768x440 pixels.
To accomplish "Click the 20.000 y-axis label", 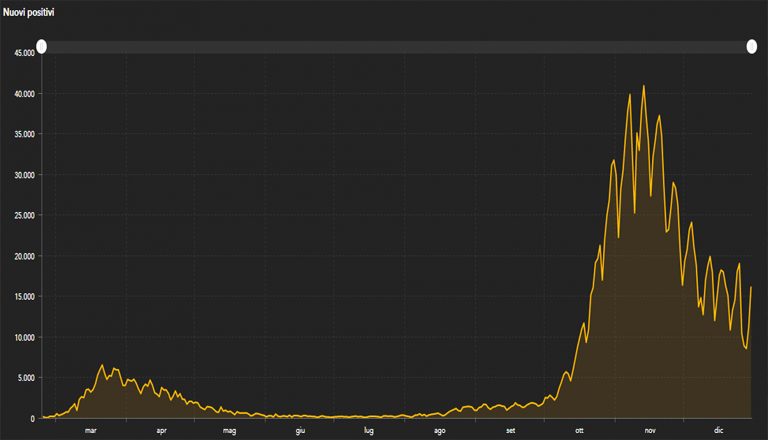I will 24,256.
